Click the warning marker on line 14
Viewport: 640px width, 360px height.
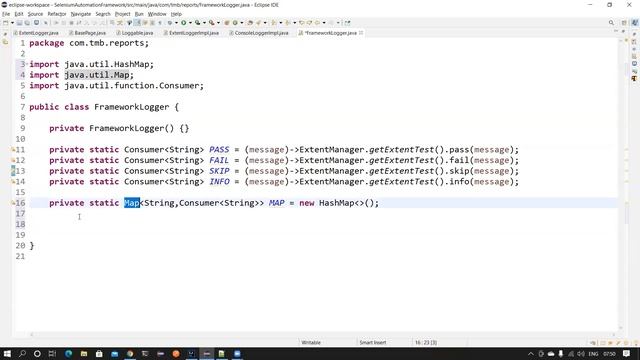(13, 182)
